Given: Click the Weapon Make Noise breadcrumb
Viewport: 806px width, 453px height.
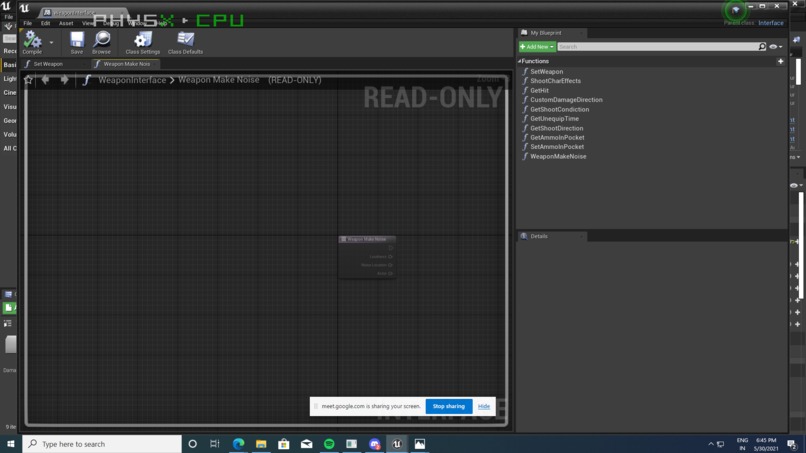Looking at the screenshot, I should [x=218, y=80].
